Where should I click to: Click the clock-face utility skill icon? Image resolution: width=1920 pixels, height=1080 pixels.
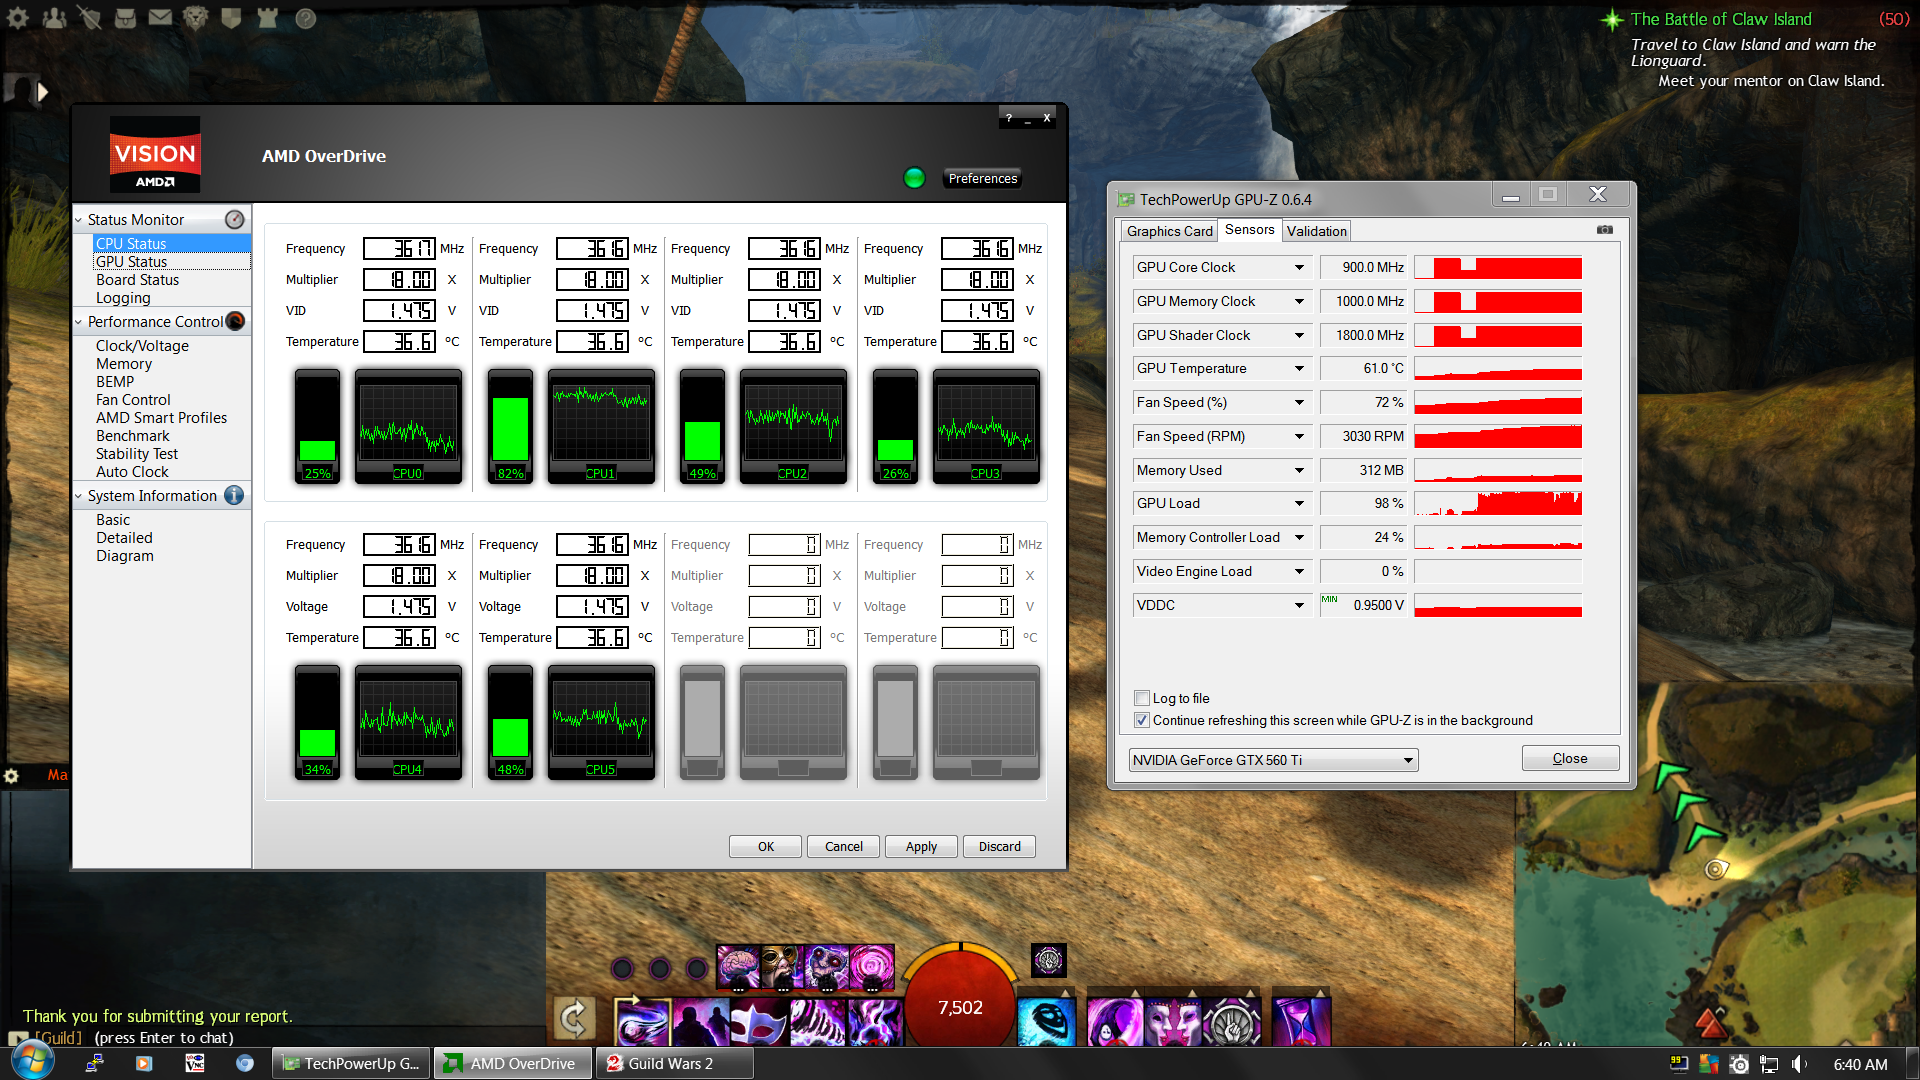1232,1022
